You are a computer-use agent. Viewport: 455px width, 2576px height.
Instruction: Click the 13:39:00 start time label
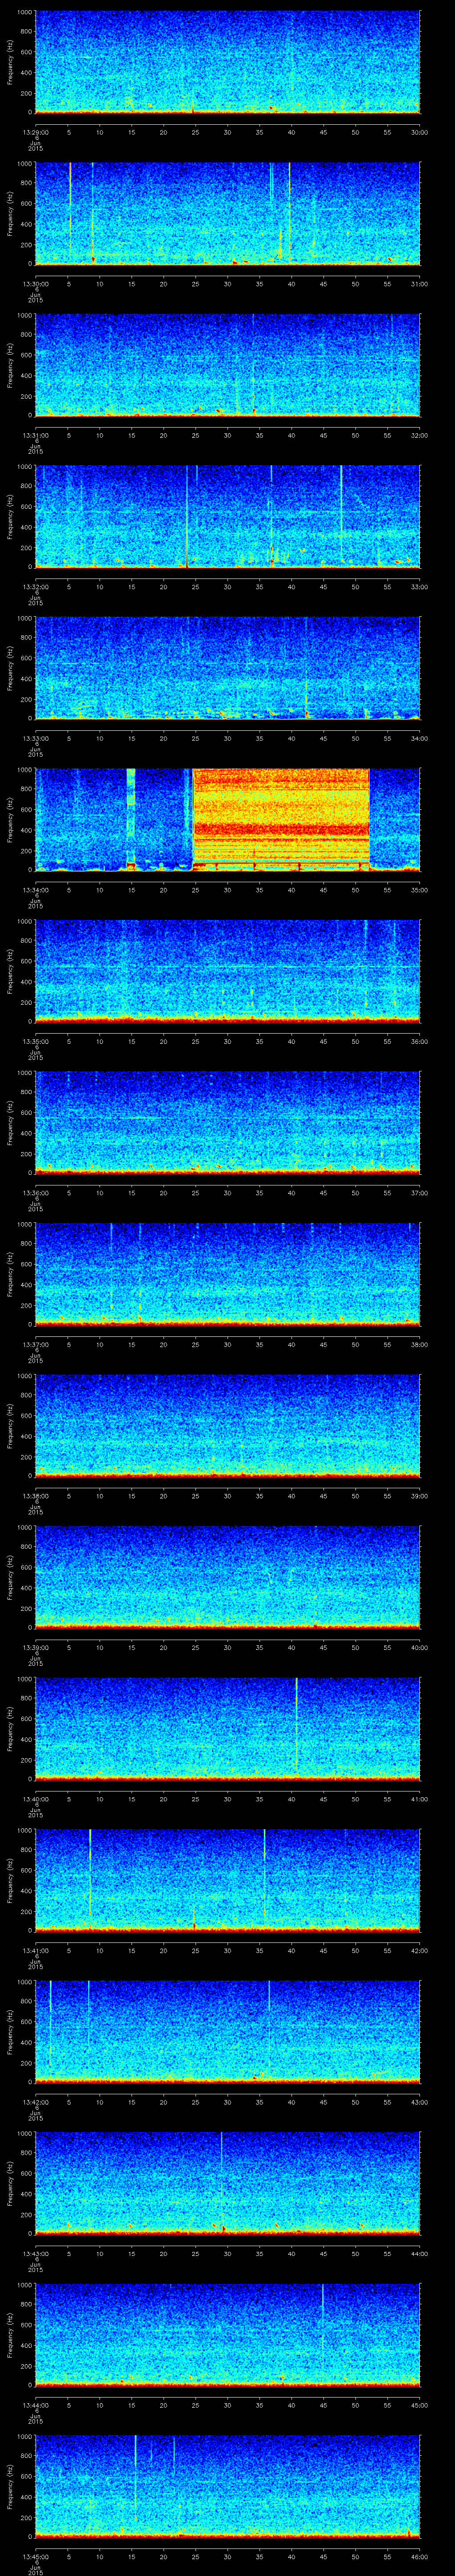(35, 1647)
